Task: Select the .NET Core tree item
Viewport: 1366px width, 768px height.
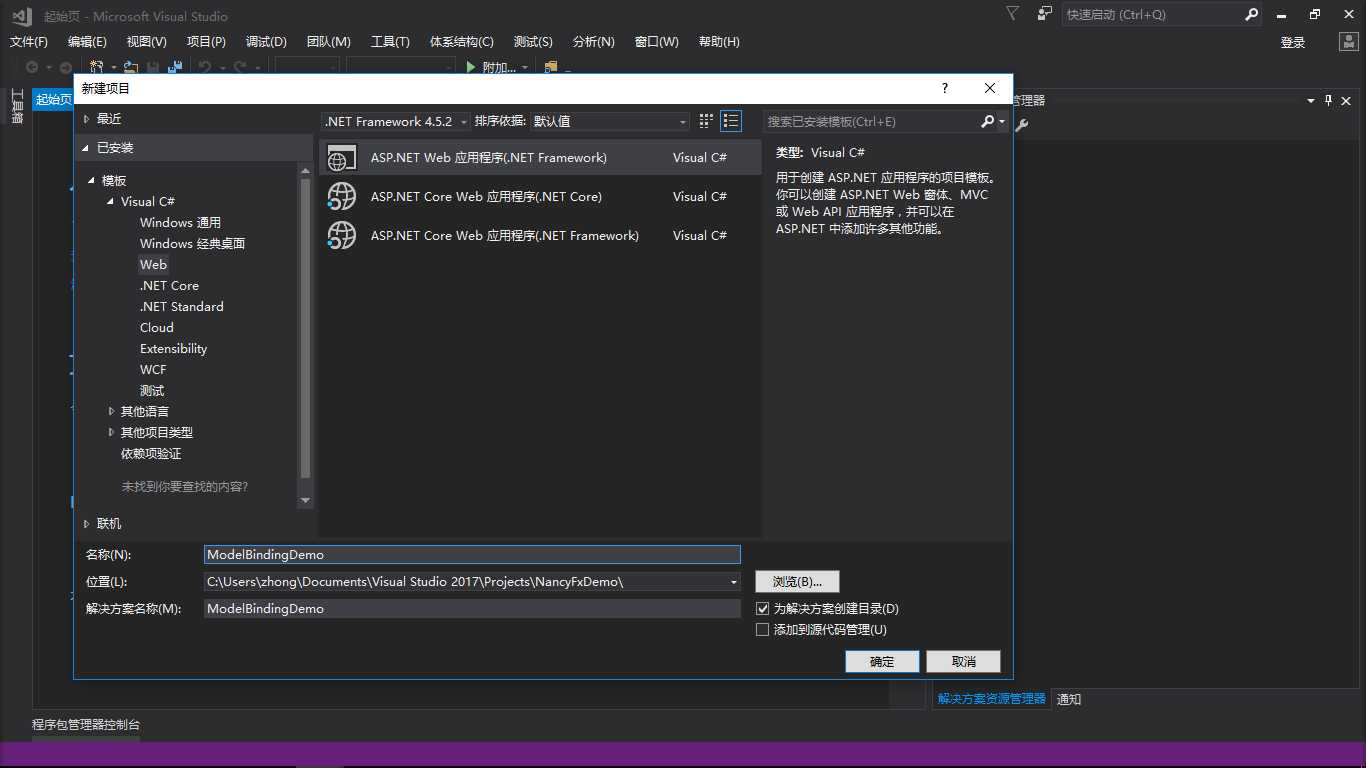Action: [169, 285]
